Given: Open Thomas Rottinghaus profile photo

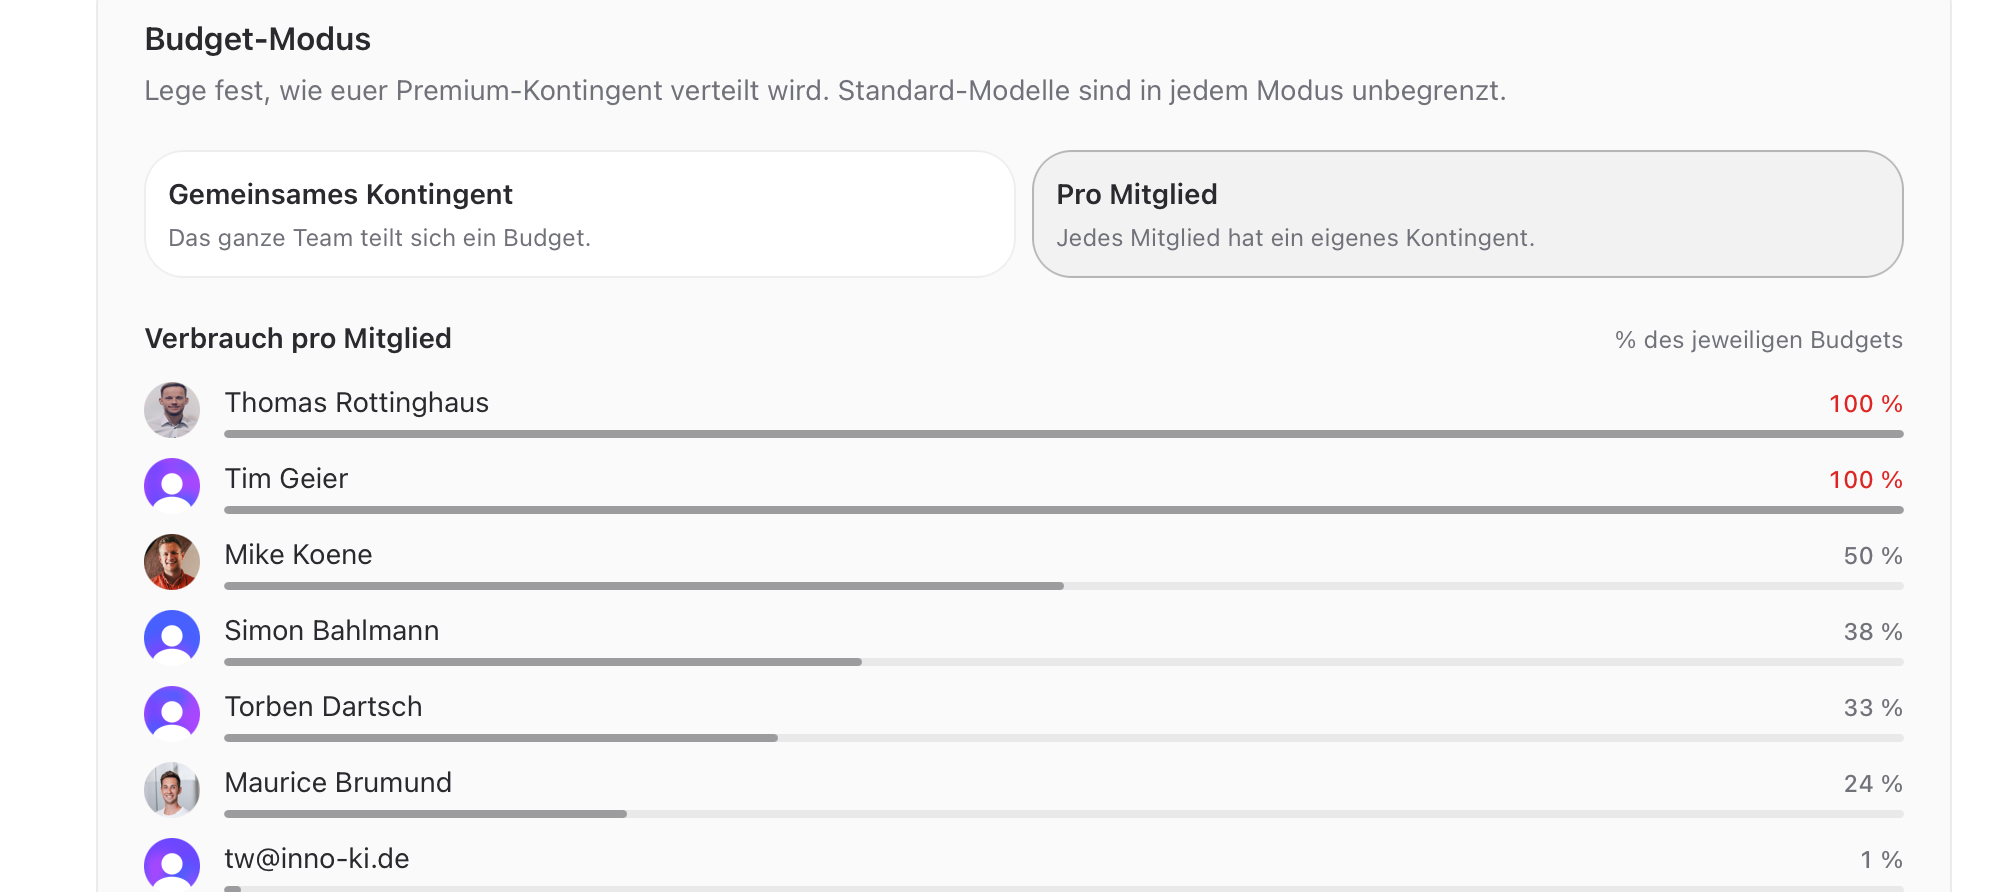Looking at the screenshot, I should click(x=172, y=410).
